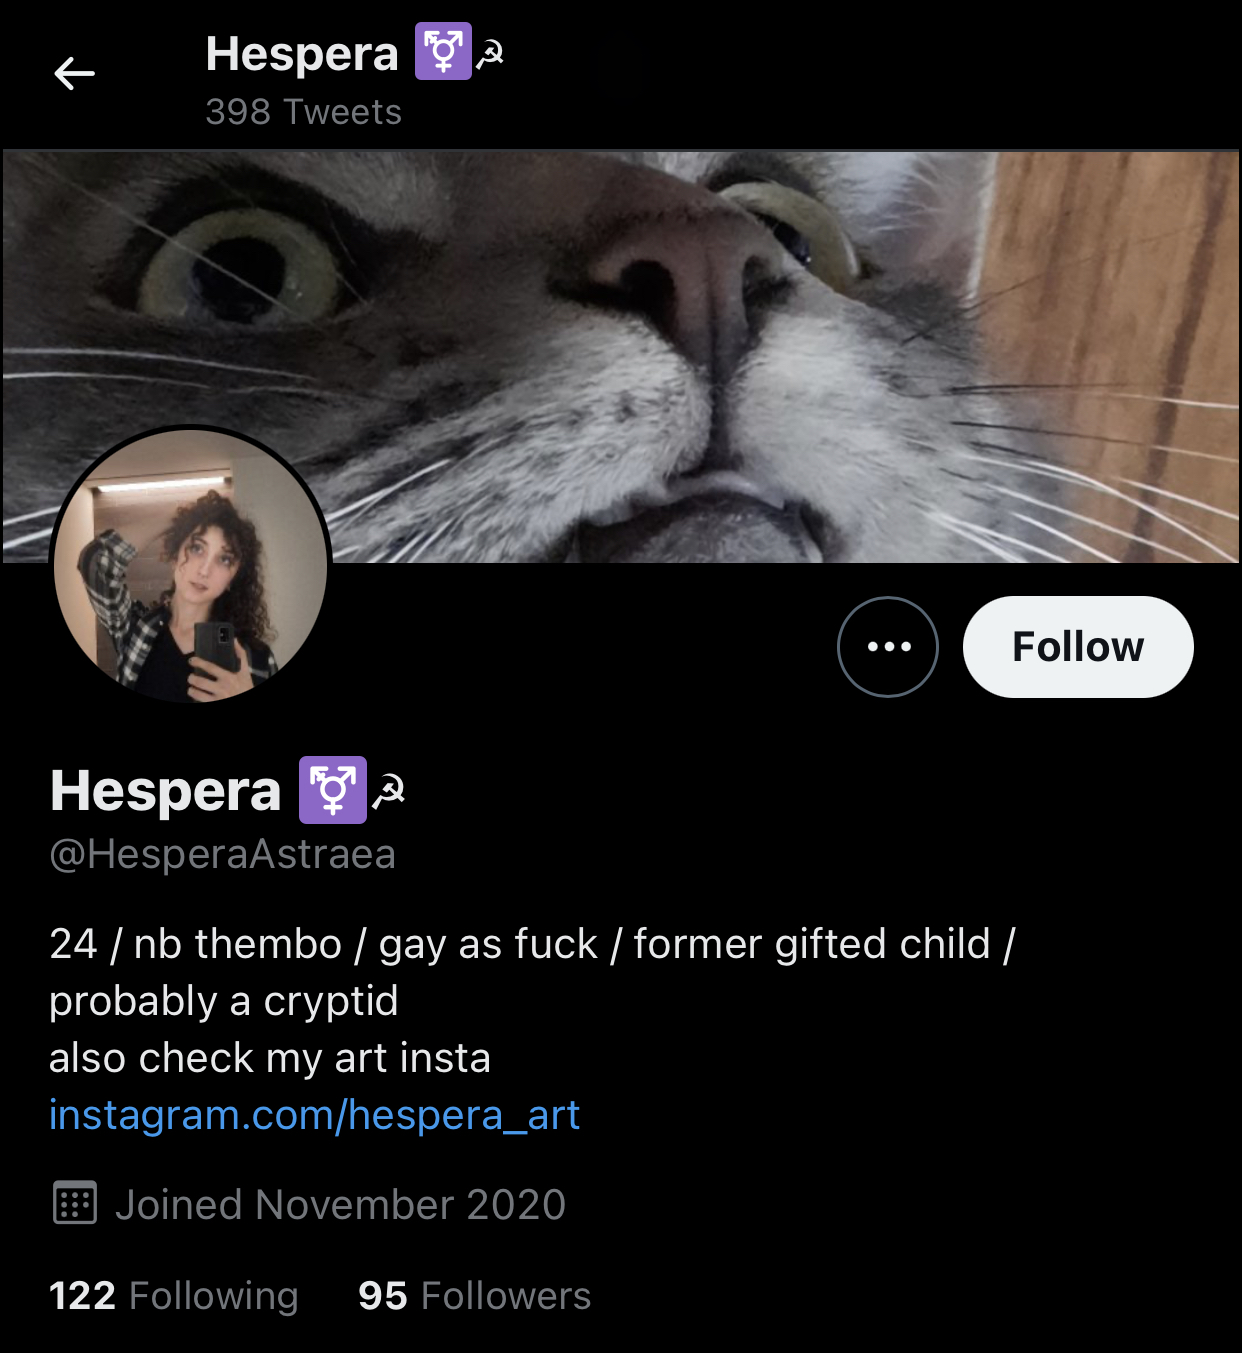Screen dimensions: 1242x1353
Task: Click the hammer and sickle beside profile name
Action: (389, 792)
